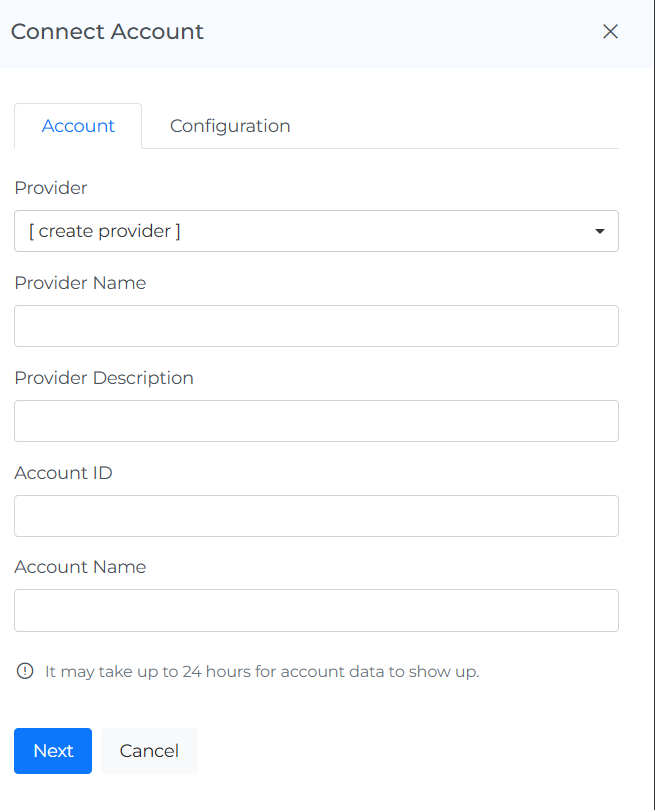The width and height of the screenshot is (655, 810).
Task: Click the info icon beside 24 hours notice
Action: (x=25, y=671)
